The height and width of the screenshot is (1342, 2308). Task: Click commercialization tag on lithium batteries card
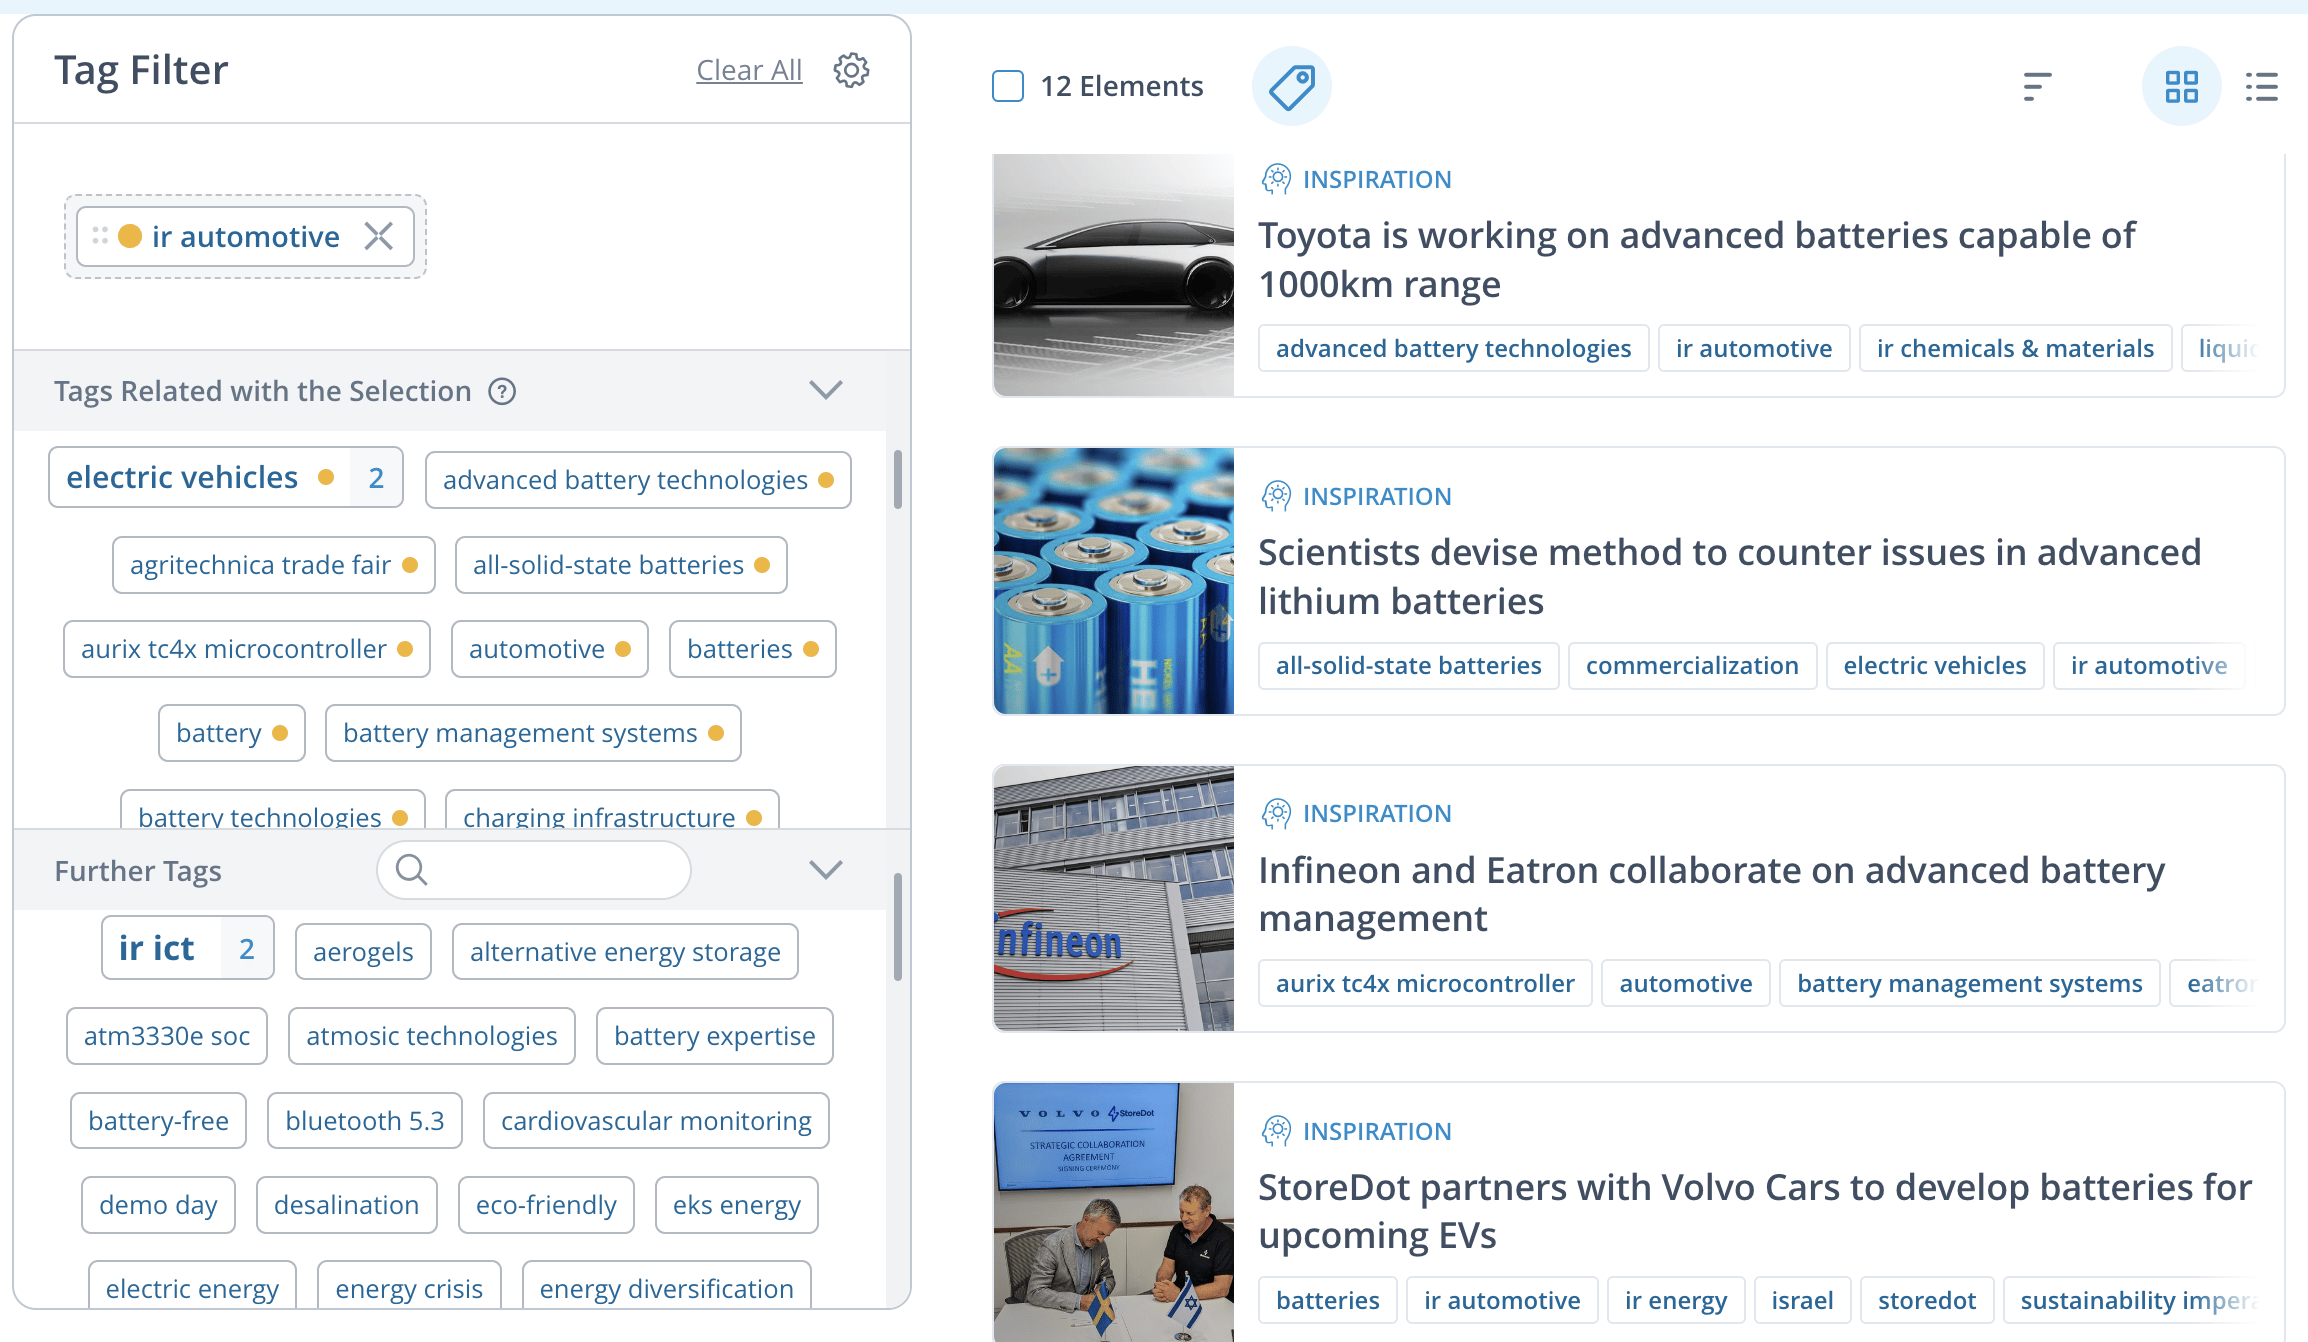point(1692,665)
